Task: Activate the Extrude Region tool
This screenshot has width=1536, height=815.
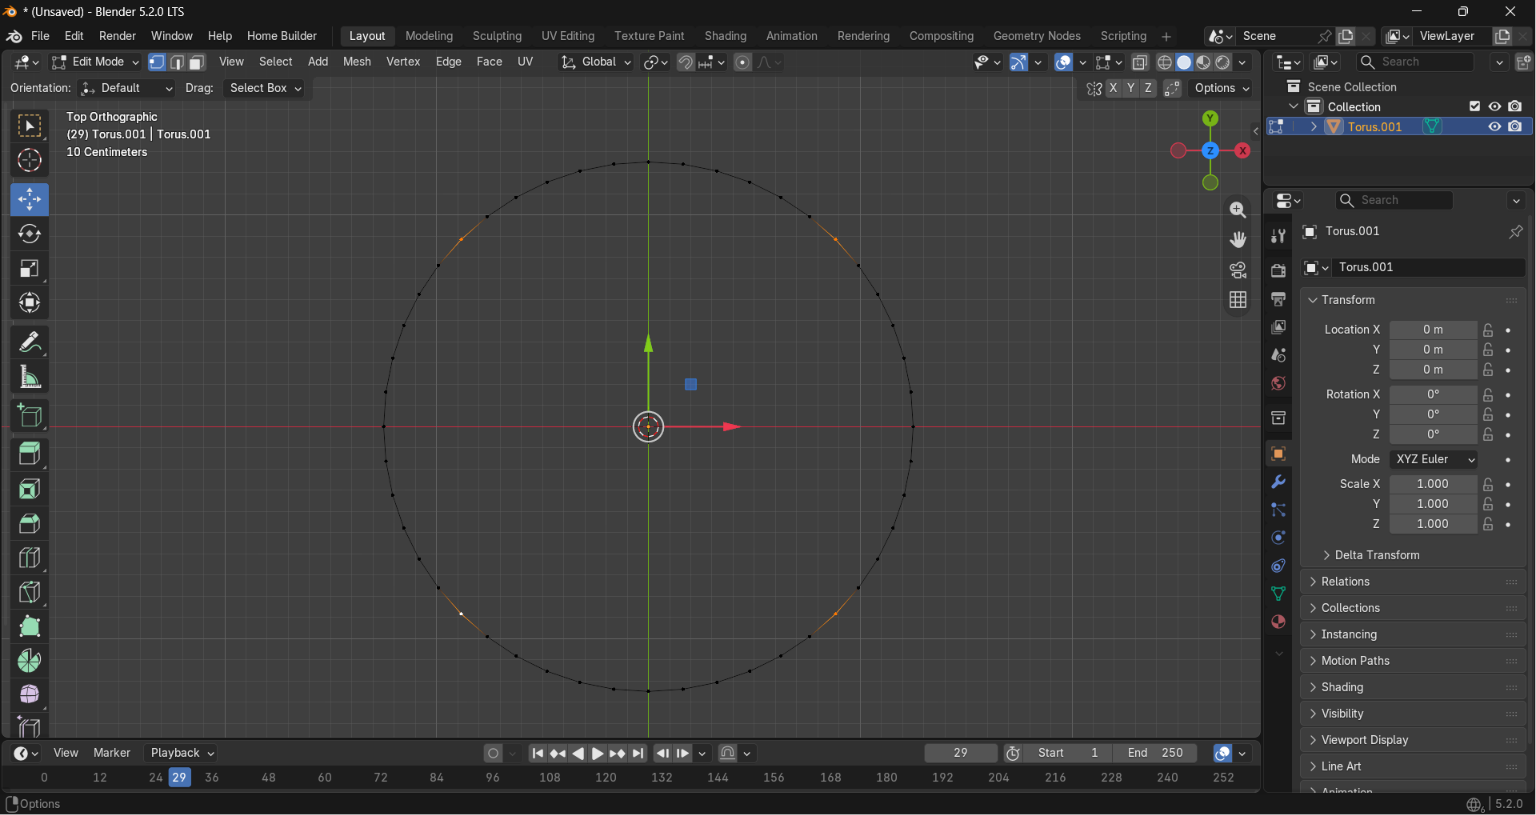Action: 29,453
